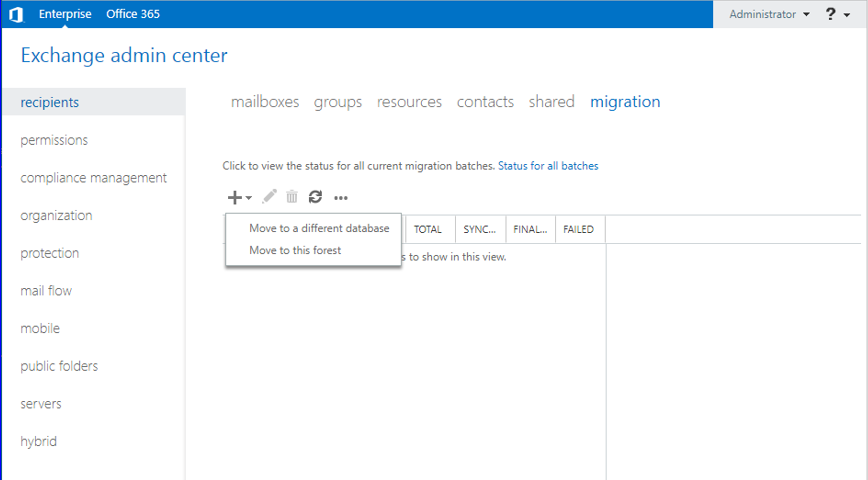Open servers section

(x=41, y=404)
